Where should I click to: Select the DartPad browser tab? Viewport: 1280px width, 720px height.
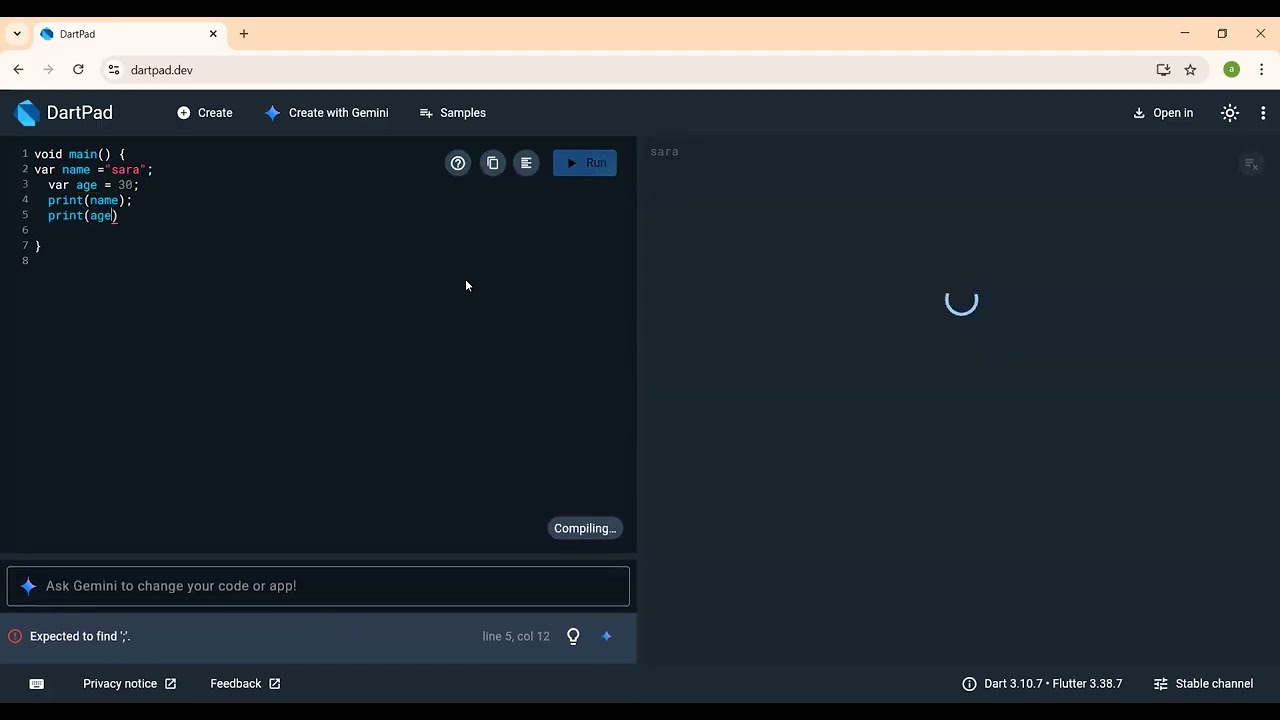pyautogui.click(x=129, y=34)
